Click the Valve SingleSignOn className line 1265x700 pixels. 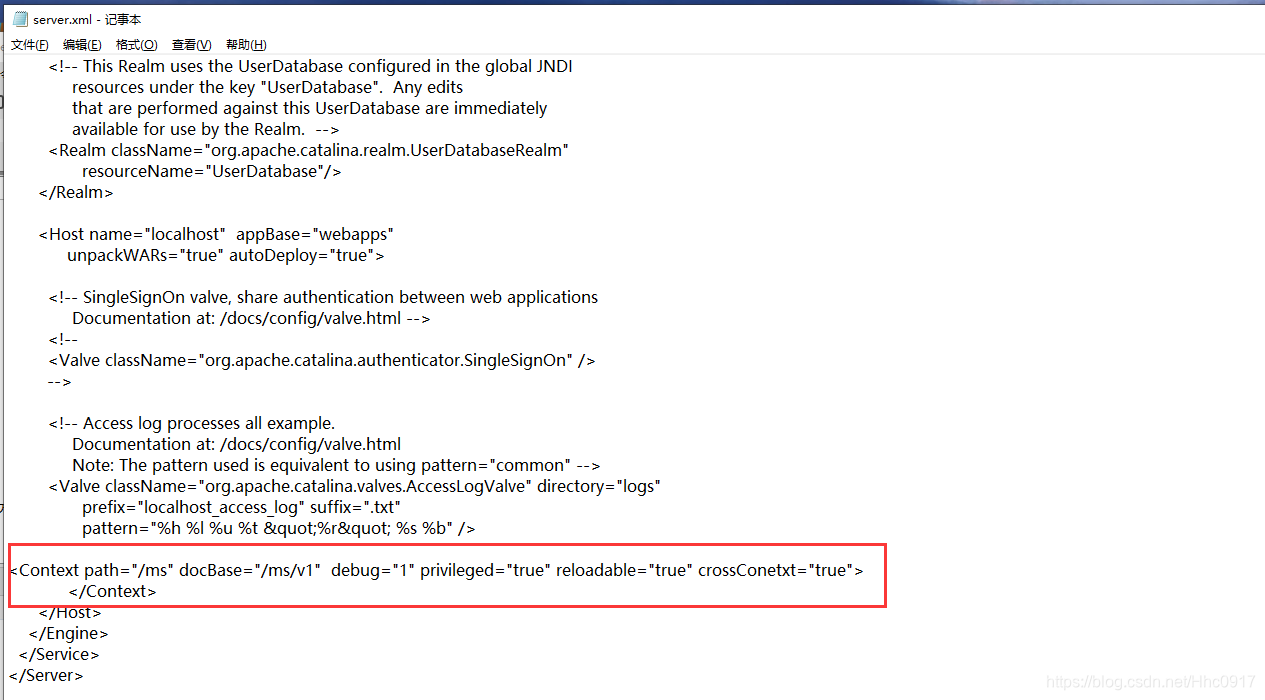(321, 360)
